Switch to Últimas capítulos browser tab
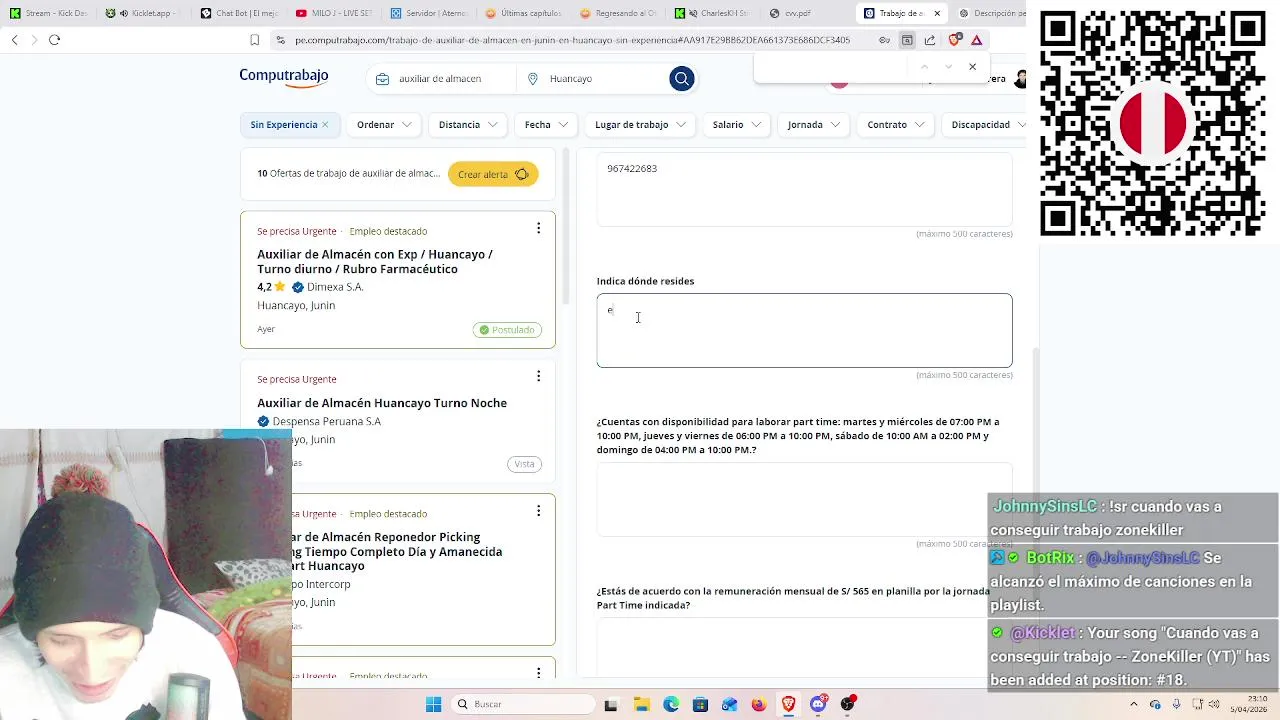 (x=523, y=13)
